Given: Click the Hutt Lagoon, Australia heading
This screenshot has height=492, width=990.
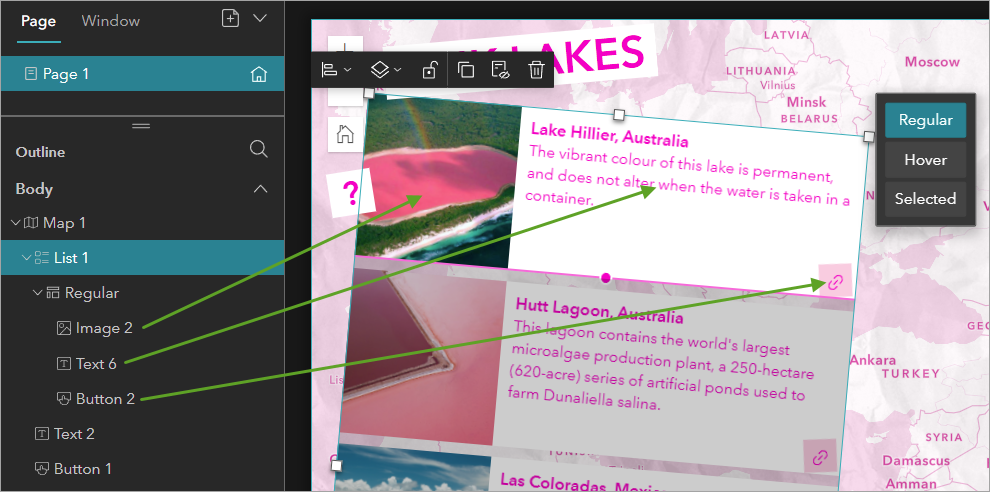Looking at the screenshot, I should point(599,310).
